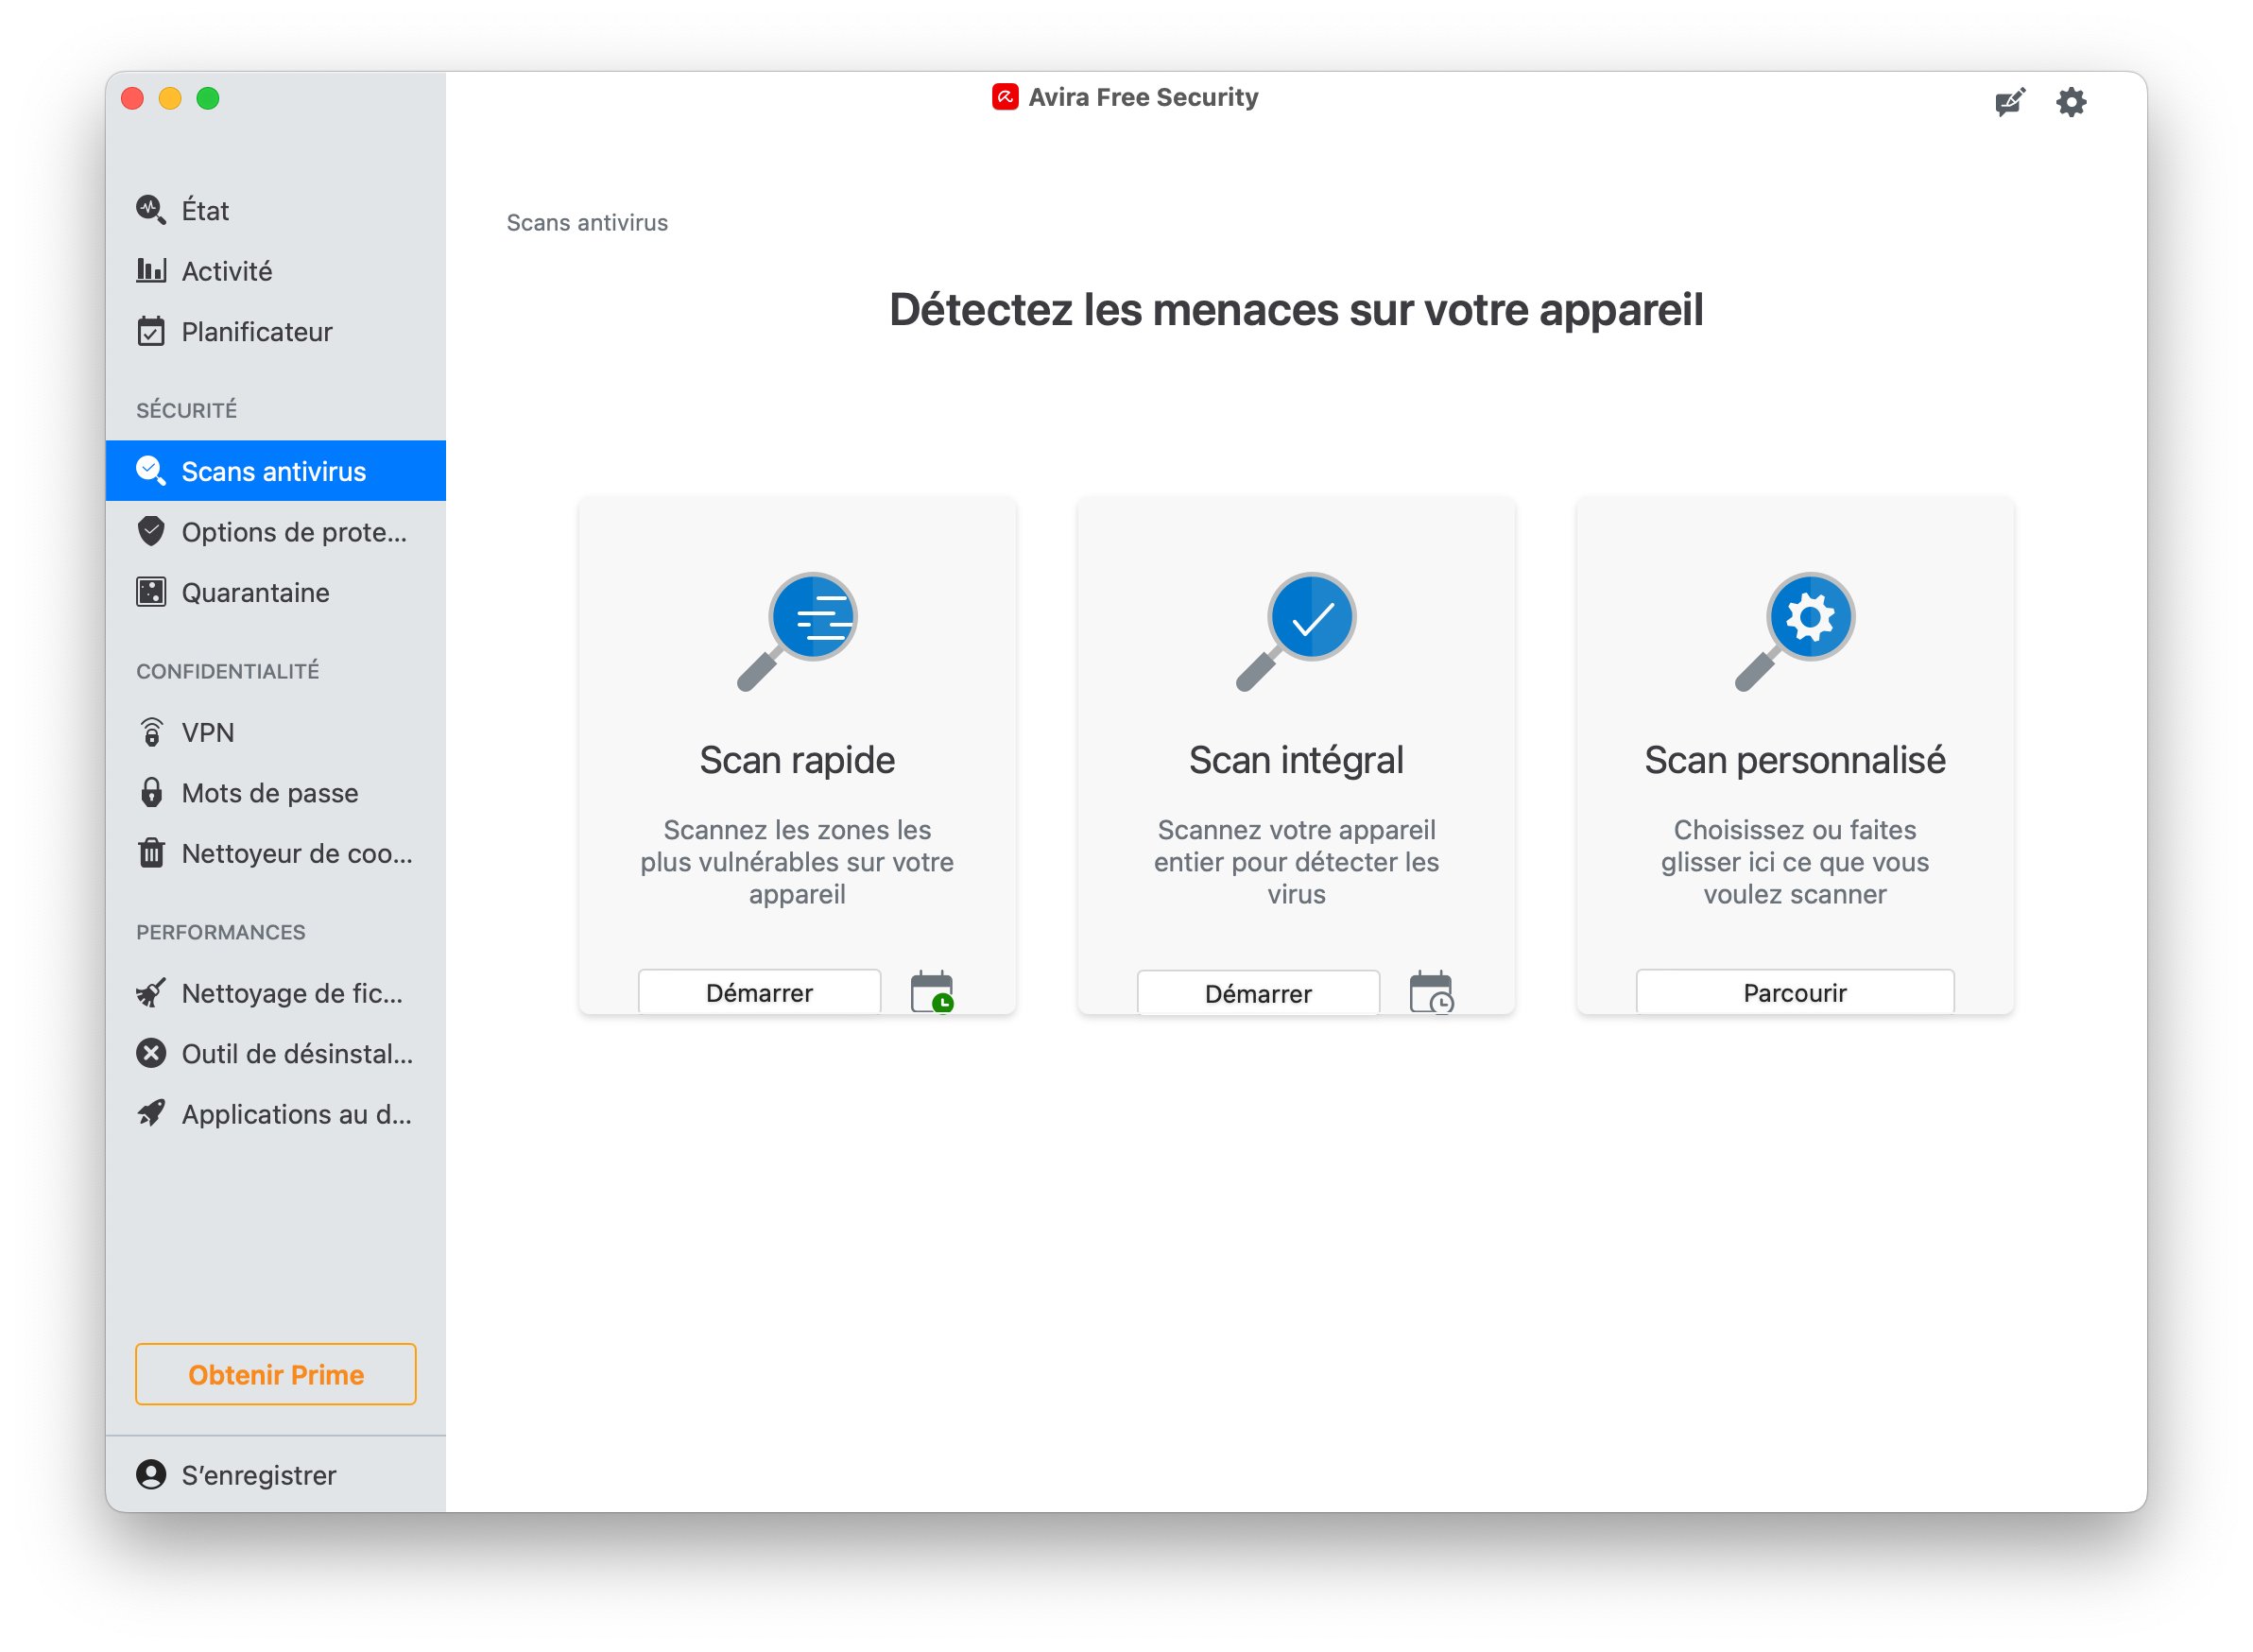Open the VPN section
This screenshot has height=1652, width=2253.
(276, 732)
